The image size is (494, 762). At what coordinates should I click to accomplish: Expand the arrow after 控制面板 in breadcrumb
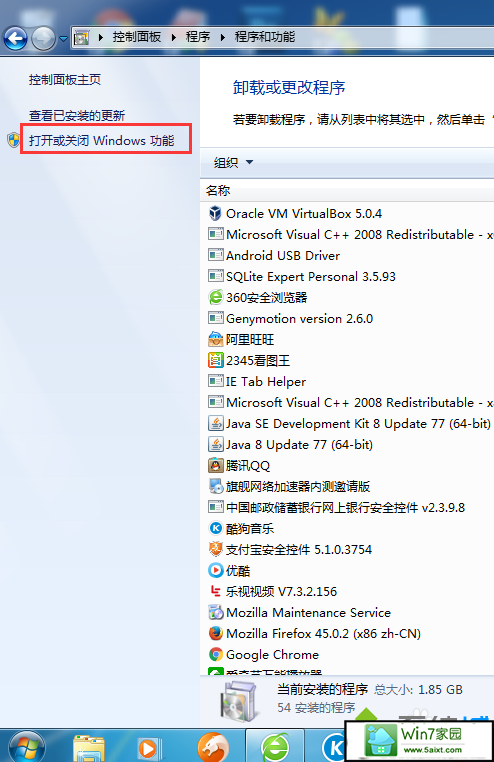(174, 37)
